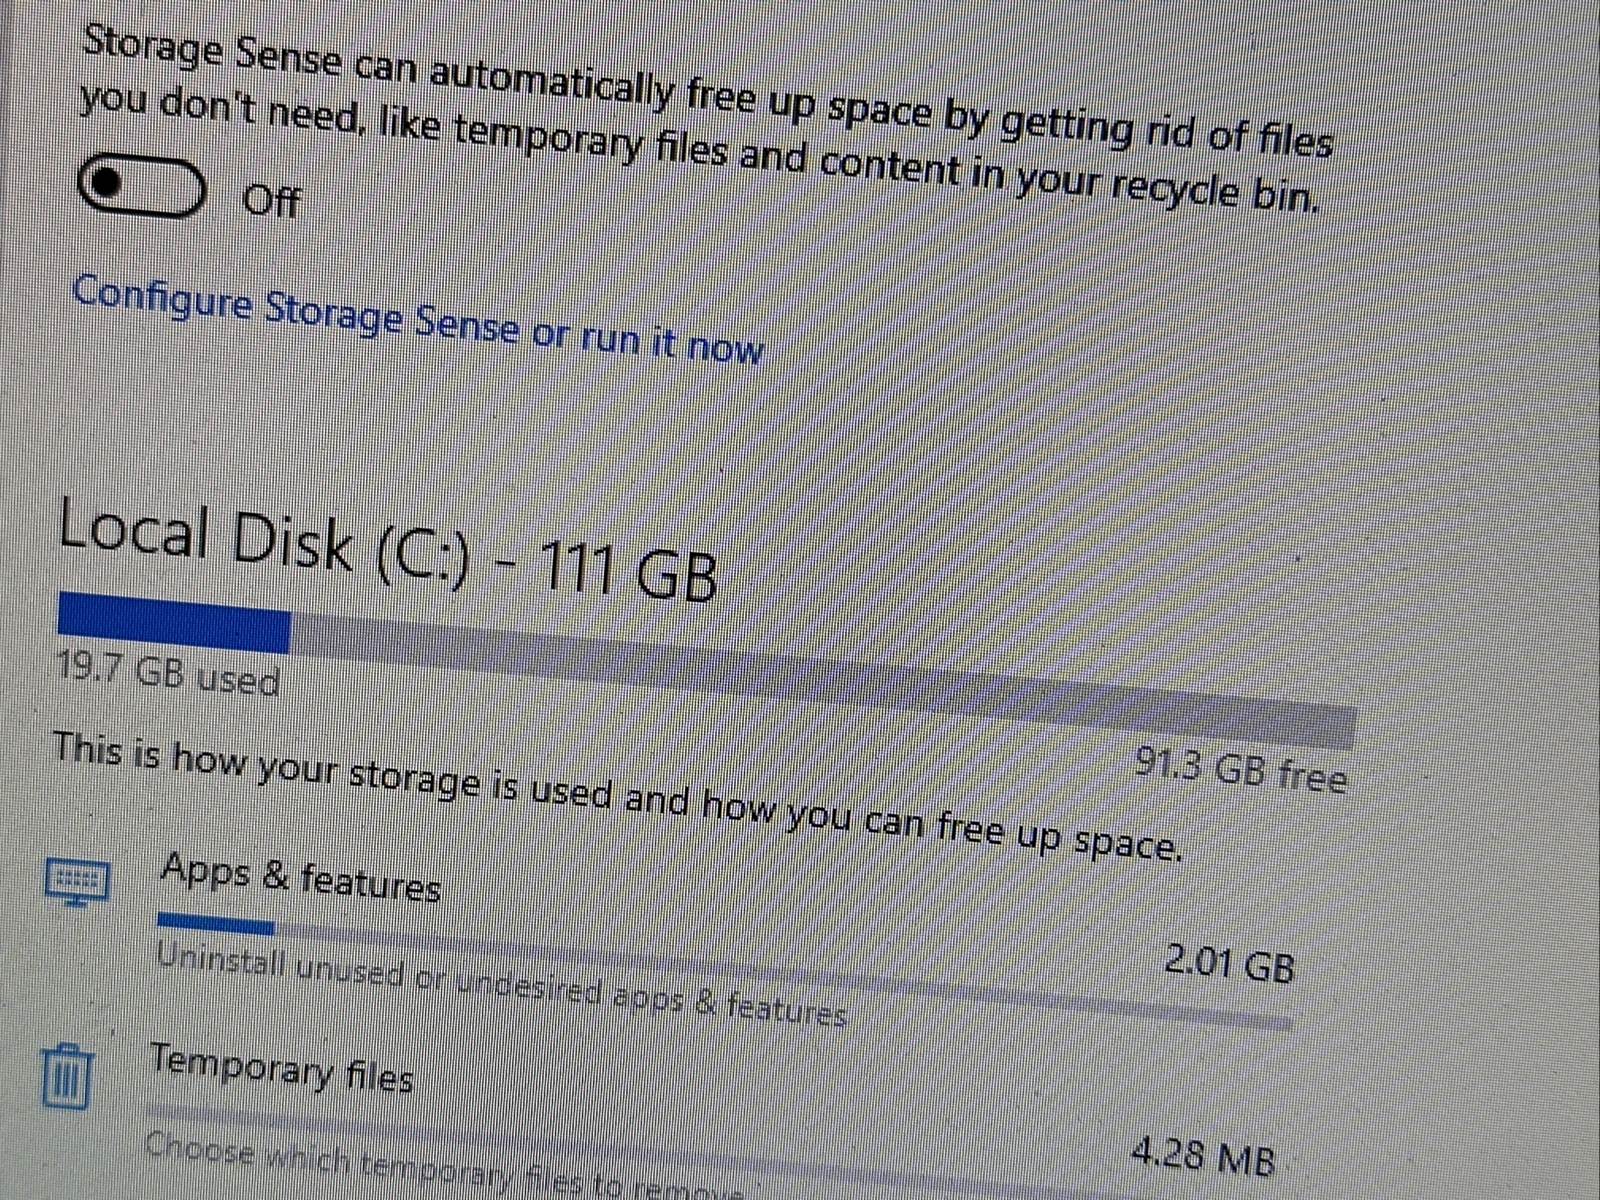Screen dimensions: 1600x1200
Task: Click Uninstall unused or undesired apps text
Action: point(502,986)
